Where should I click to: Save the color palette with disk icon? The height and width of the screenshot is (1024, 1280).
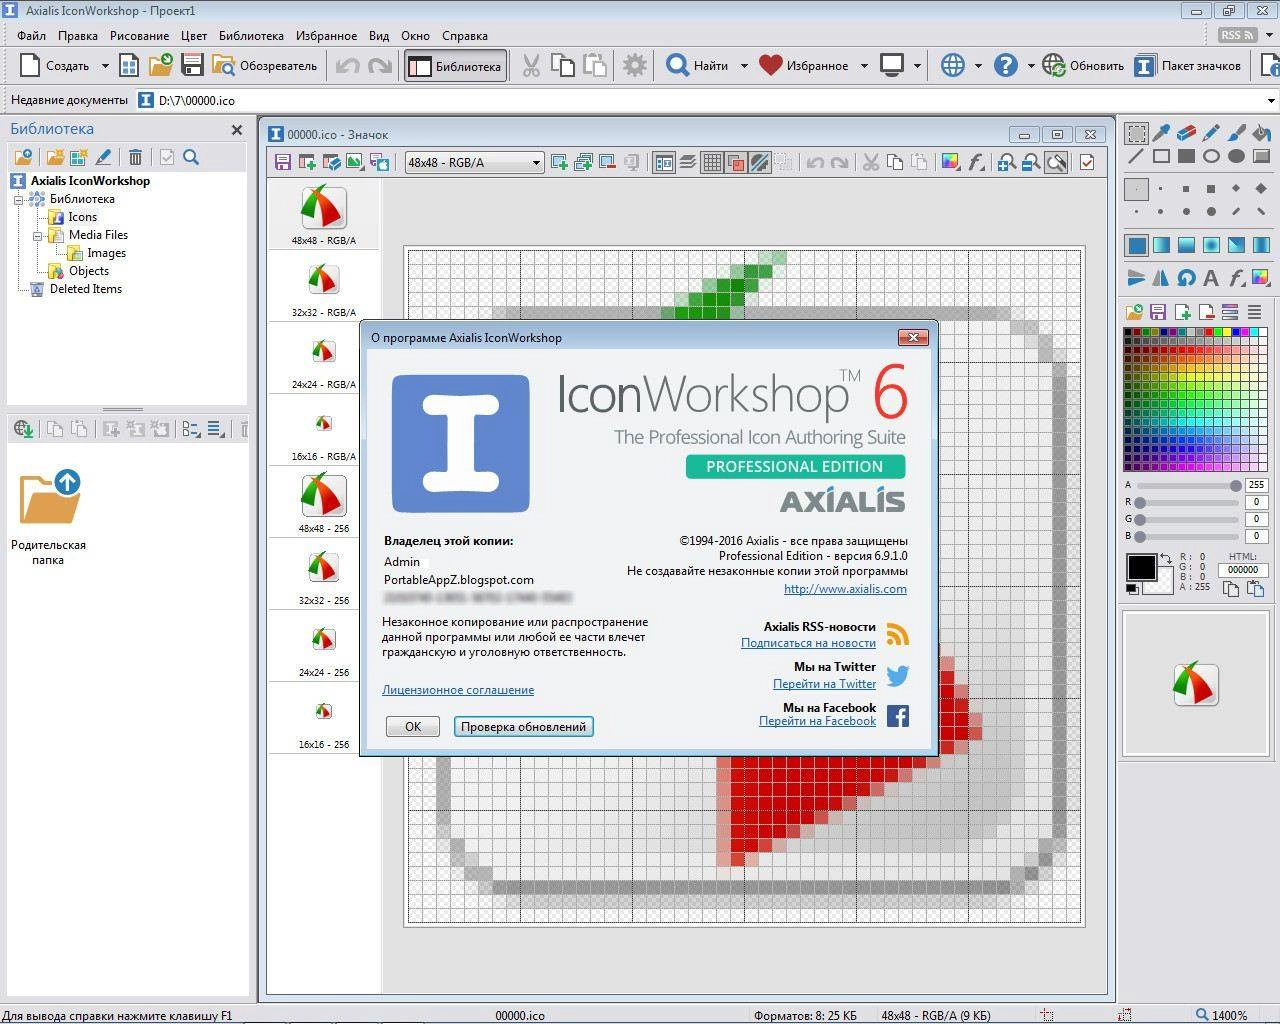pyautogui.click(x=1158, y=312)
